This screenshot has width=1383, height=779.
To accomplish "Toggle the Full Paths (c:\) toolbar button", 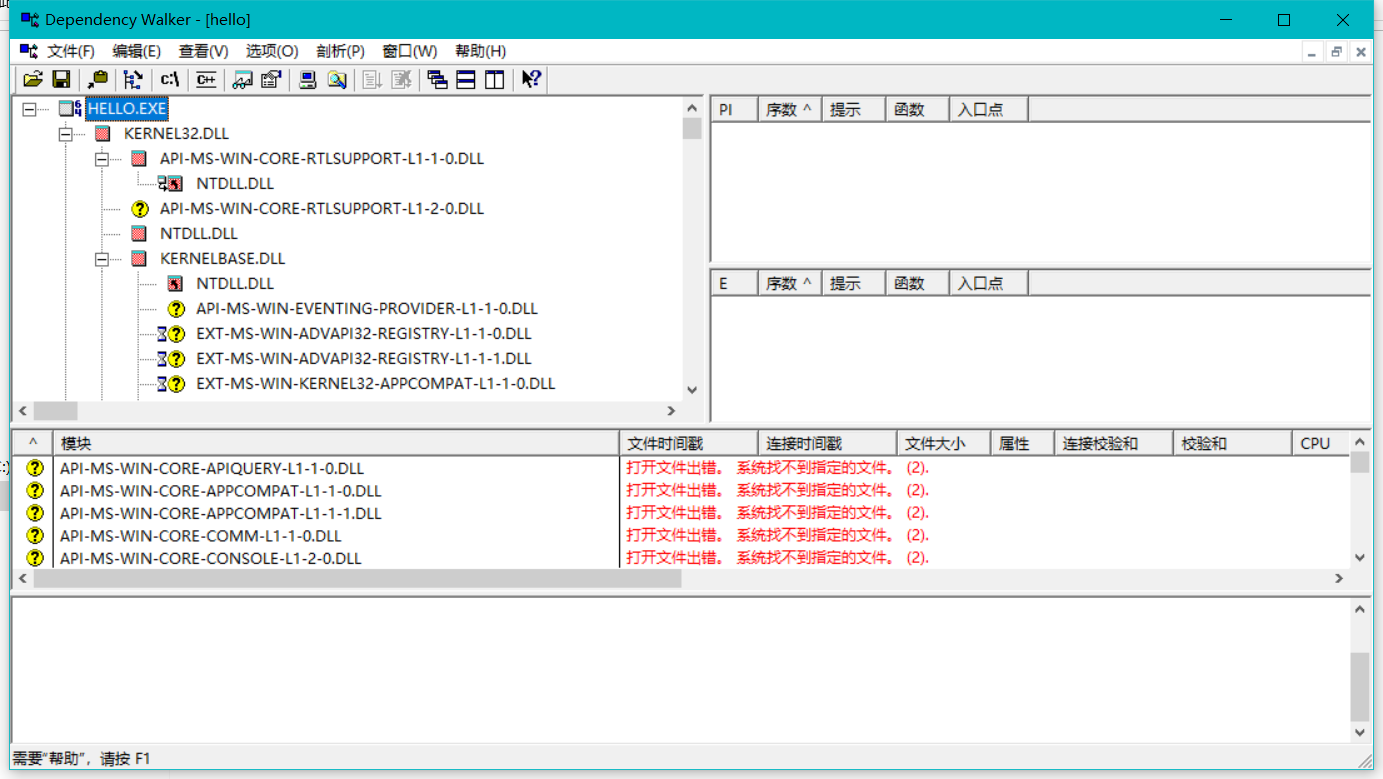I will [x=170, y=80].
